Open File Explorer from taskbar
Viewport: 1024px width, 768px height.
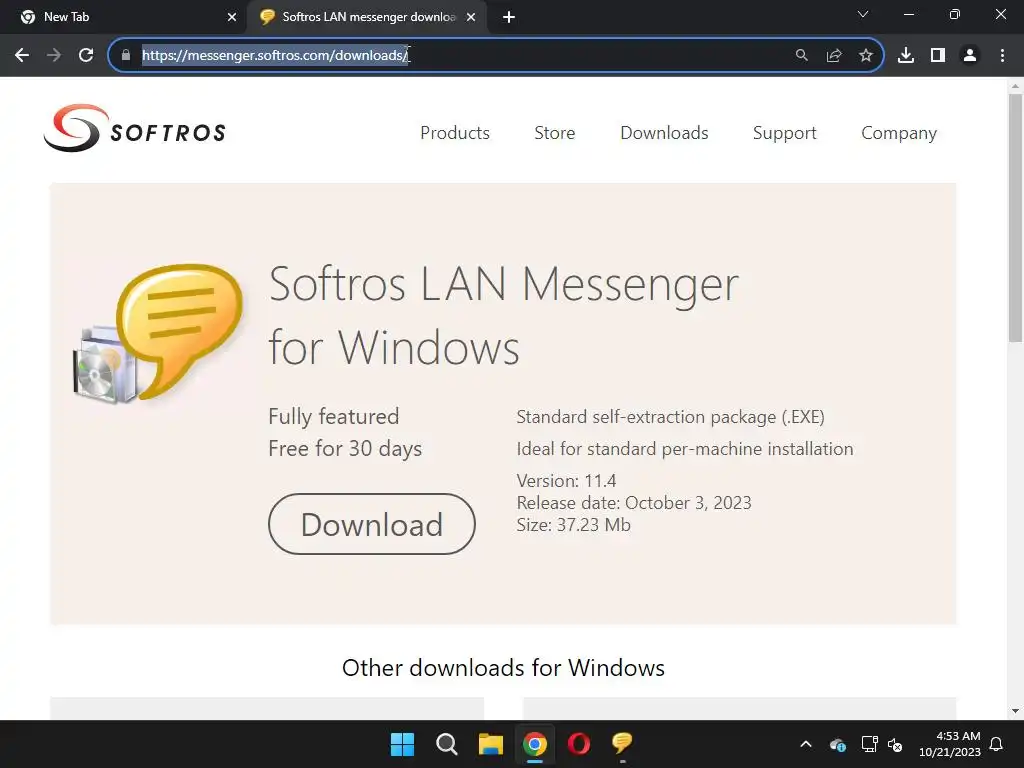pyautogui.click(x=490, y=744)
